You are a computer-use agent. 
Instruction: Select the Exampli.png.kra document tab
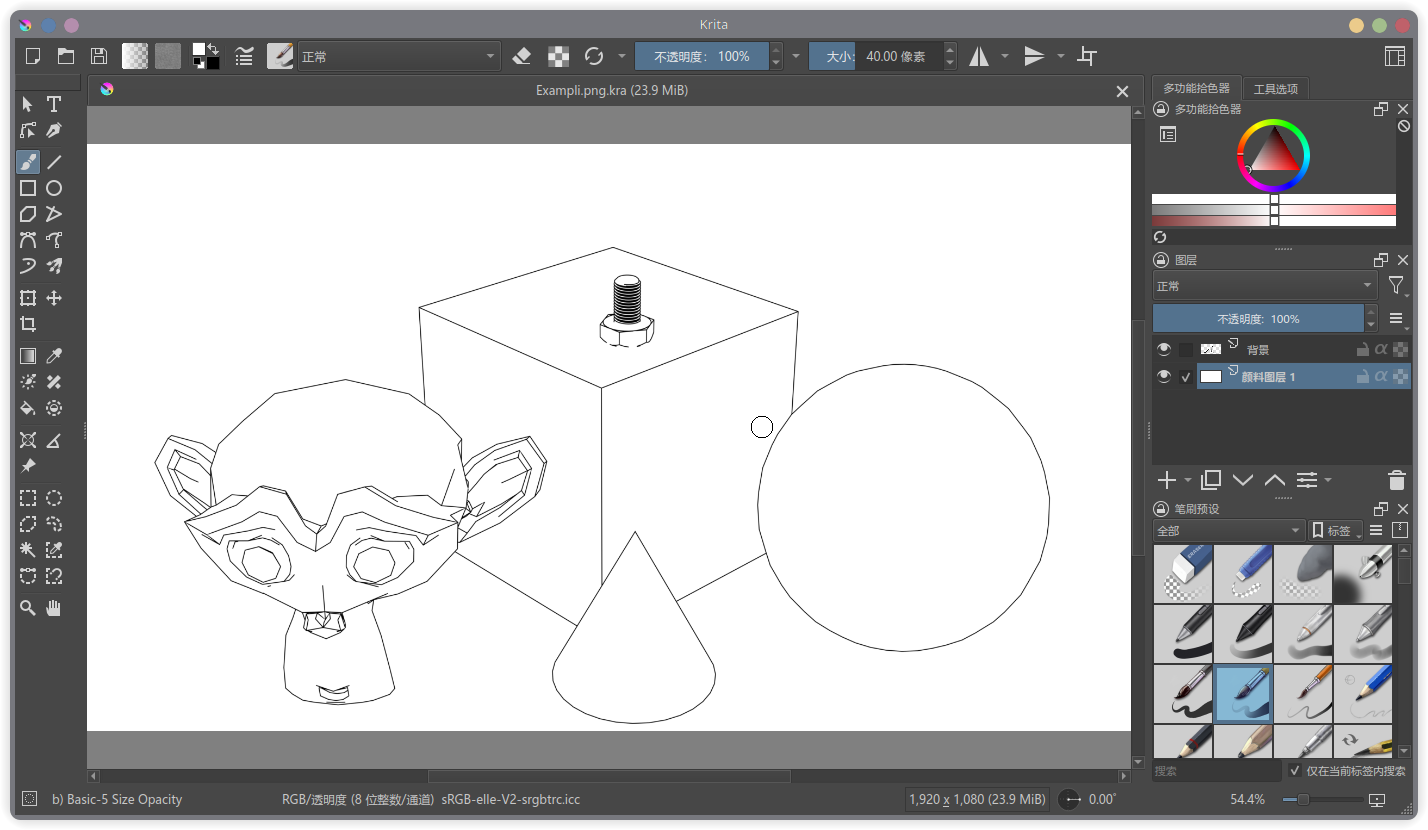coord(611,90)
